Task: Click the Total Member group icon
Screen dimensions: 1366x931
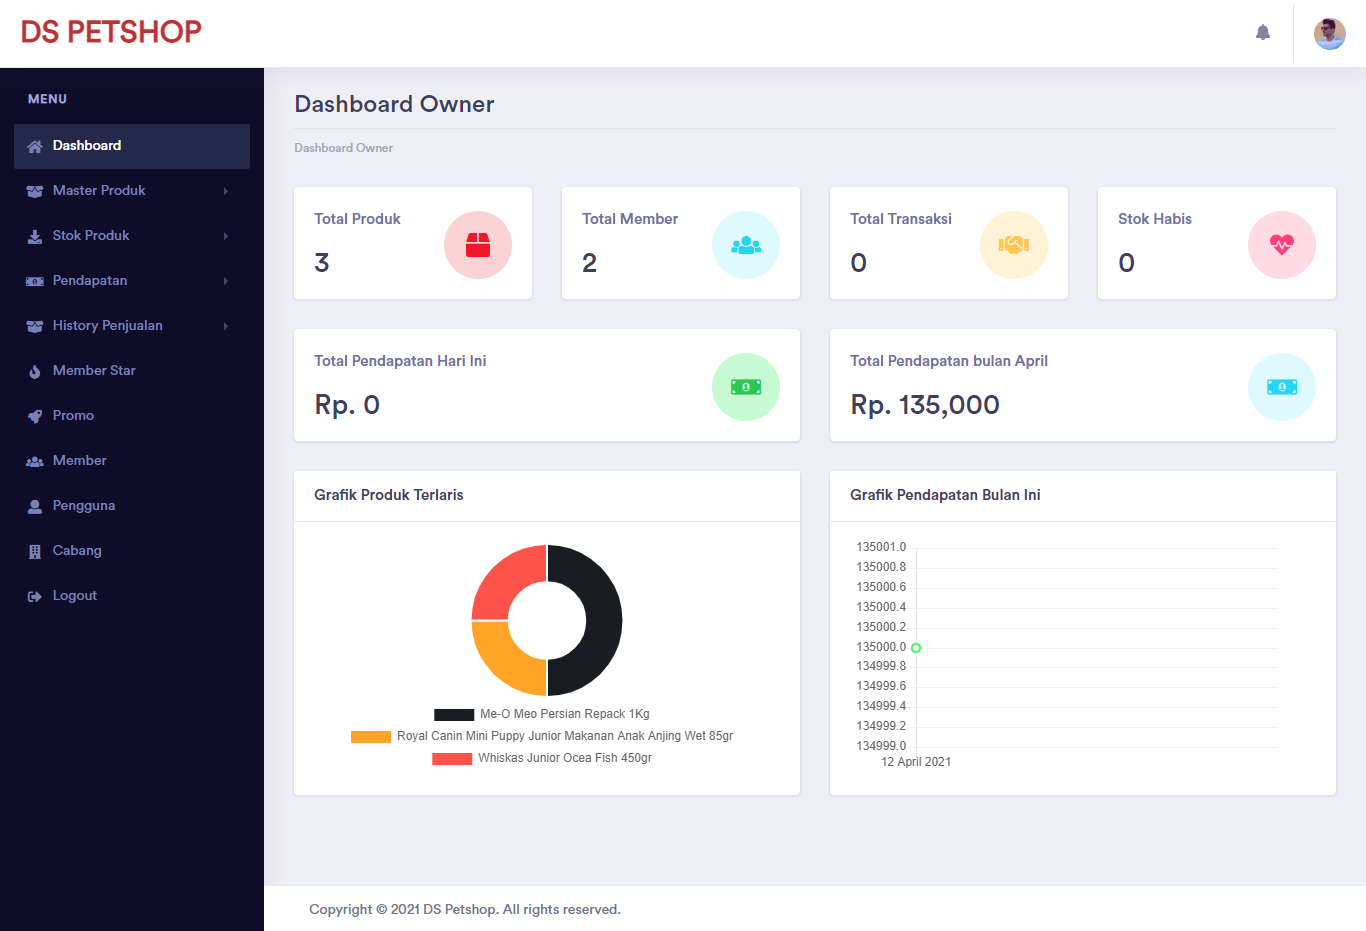Action: coord(746,245)
